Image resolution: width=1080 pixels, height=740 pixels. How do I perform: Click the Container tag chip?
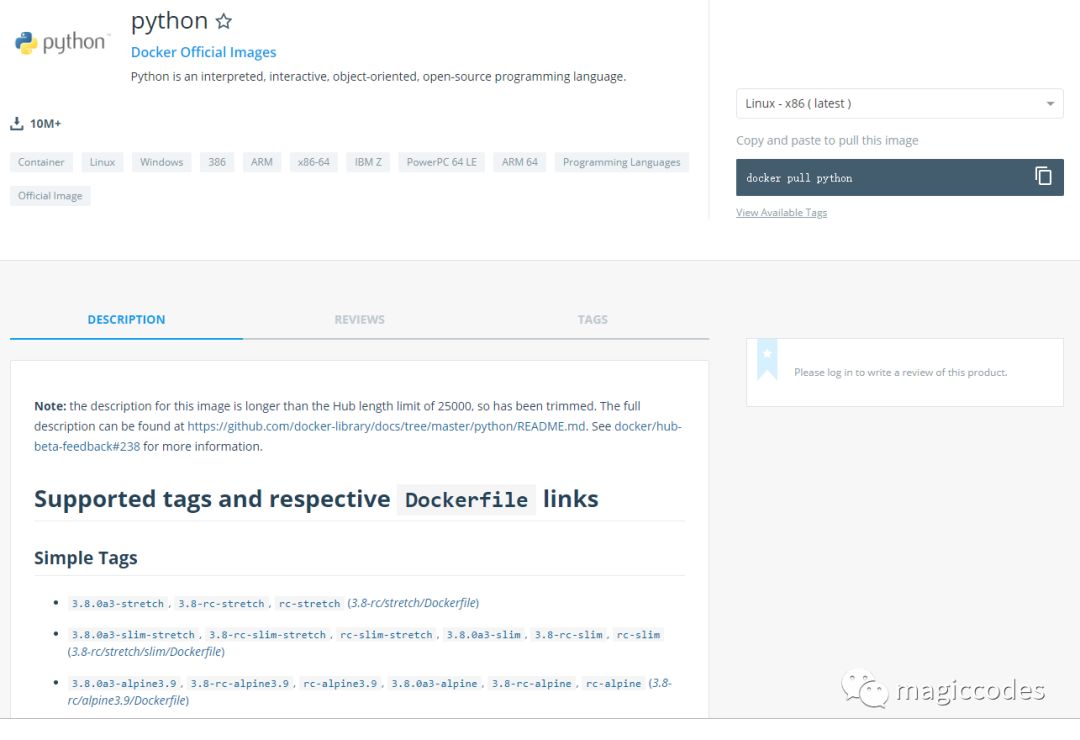coord(41,162)
